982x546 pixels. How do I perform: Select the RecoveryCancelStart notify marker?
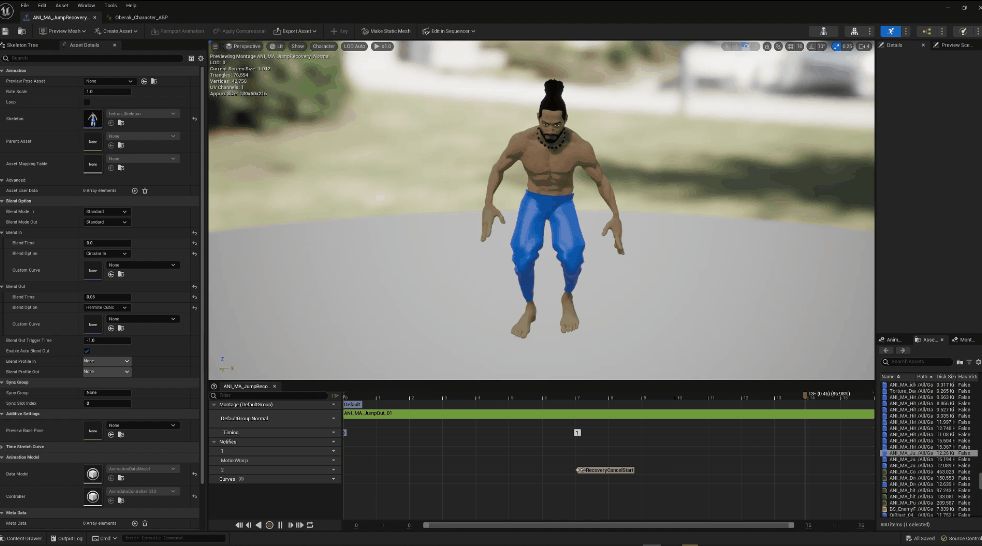(605, 470)
